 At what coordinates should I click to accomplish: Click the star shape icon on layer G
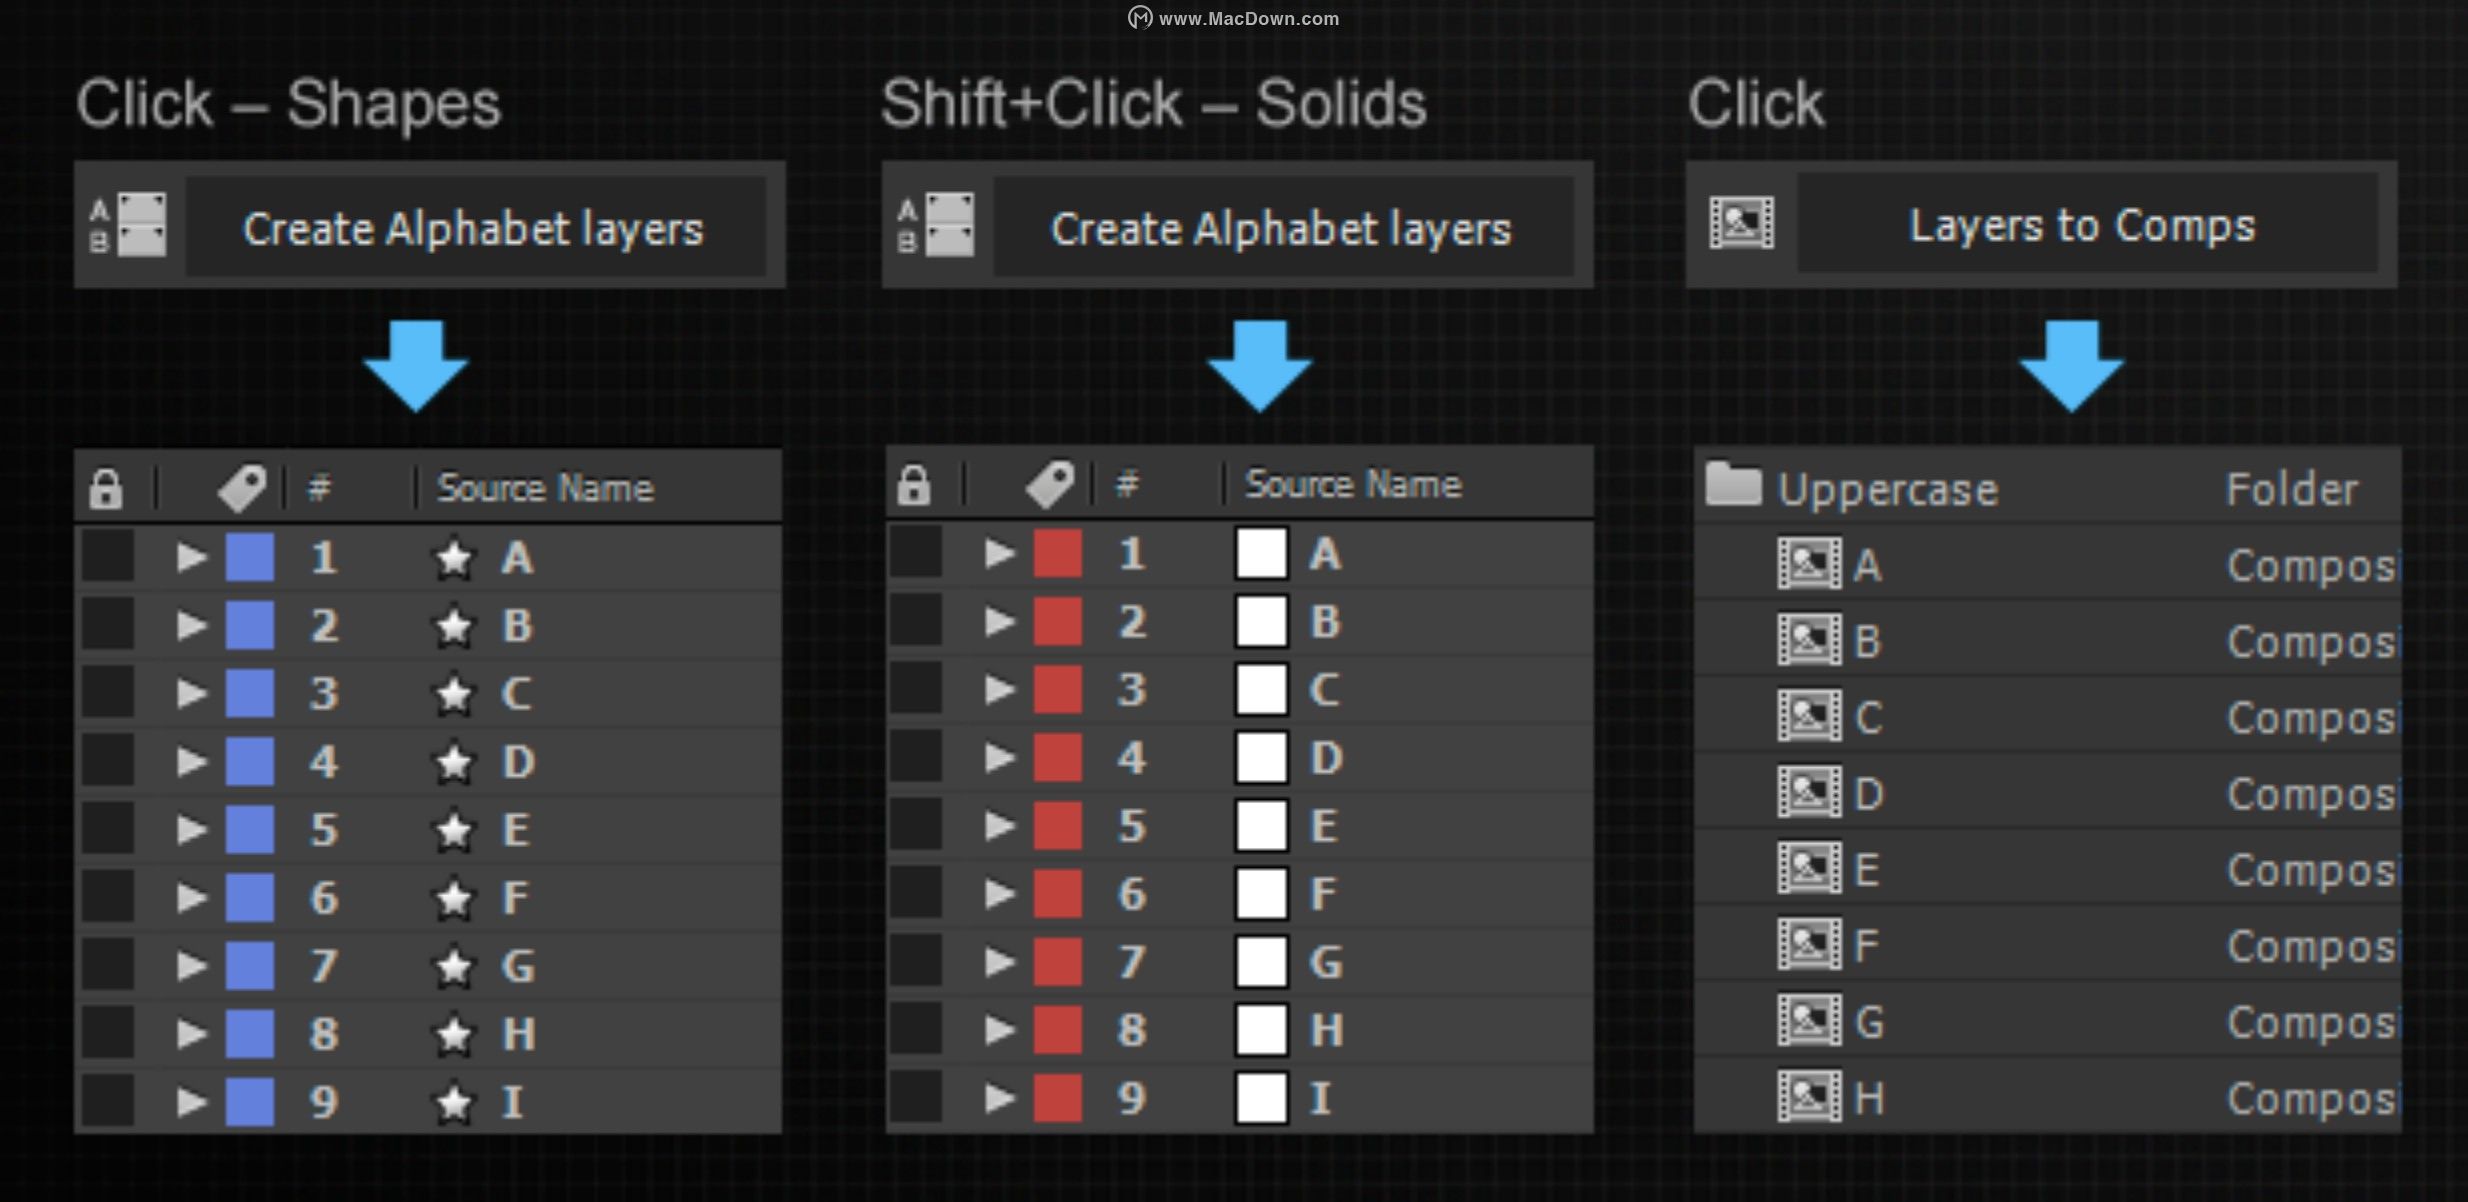point(453,966)
